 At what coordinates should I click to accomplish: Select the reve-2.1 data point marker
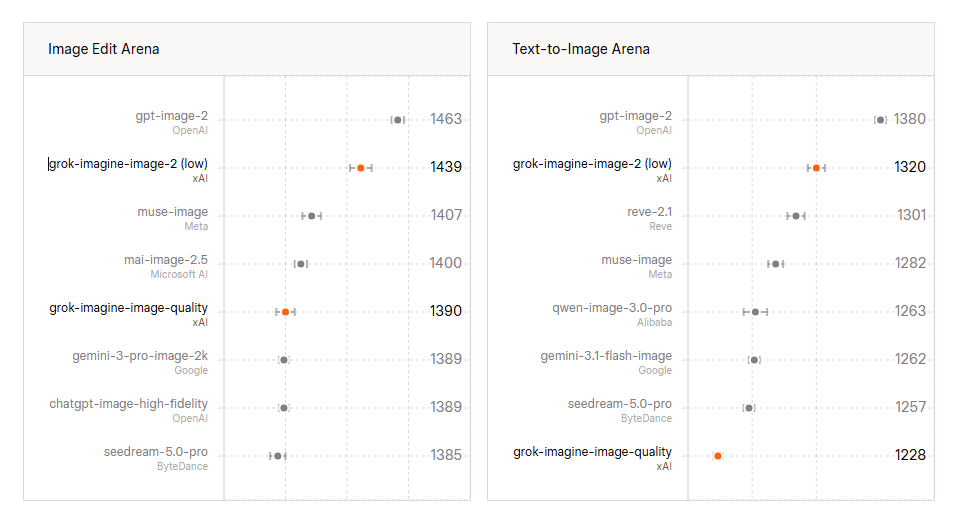[796, 216]
